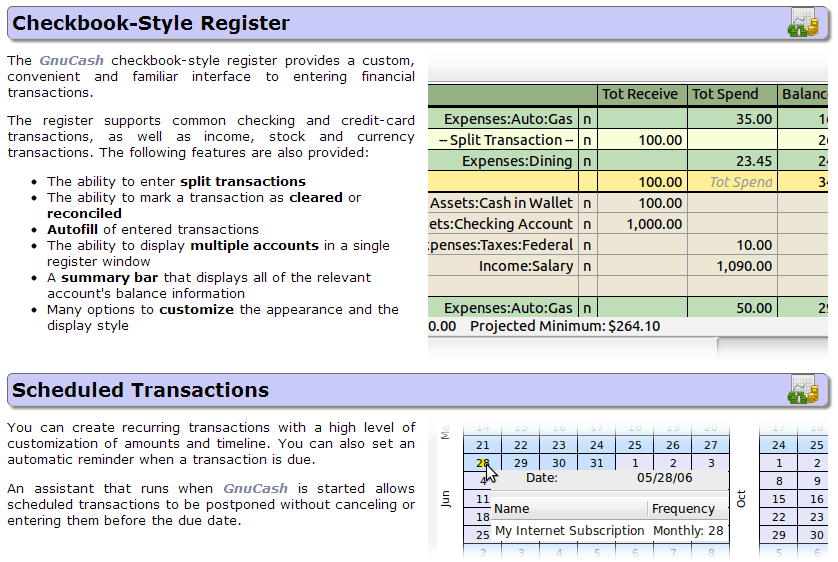This screenshot has width=838, height=562.
Task: Click bold text Autofill
Action: click(x=73, y=229)
